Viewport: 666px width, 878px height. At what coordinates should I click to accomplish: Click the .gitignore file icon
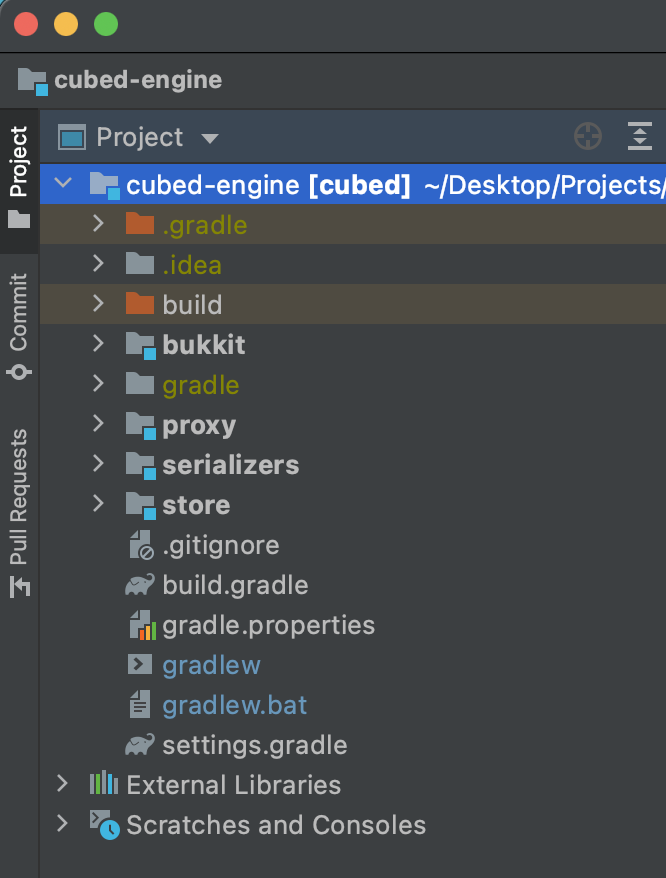tap(140, 545)
